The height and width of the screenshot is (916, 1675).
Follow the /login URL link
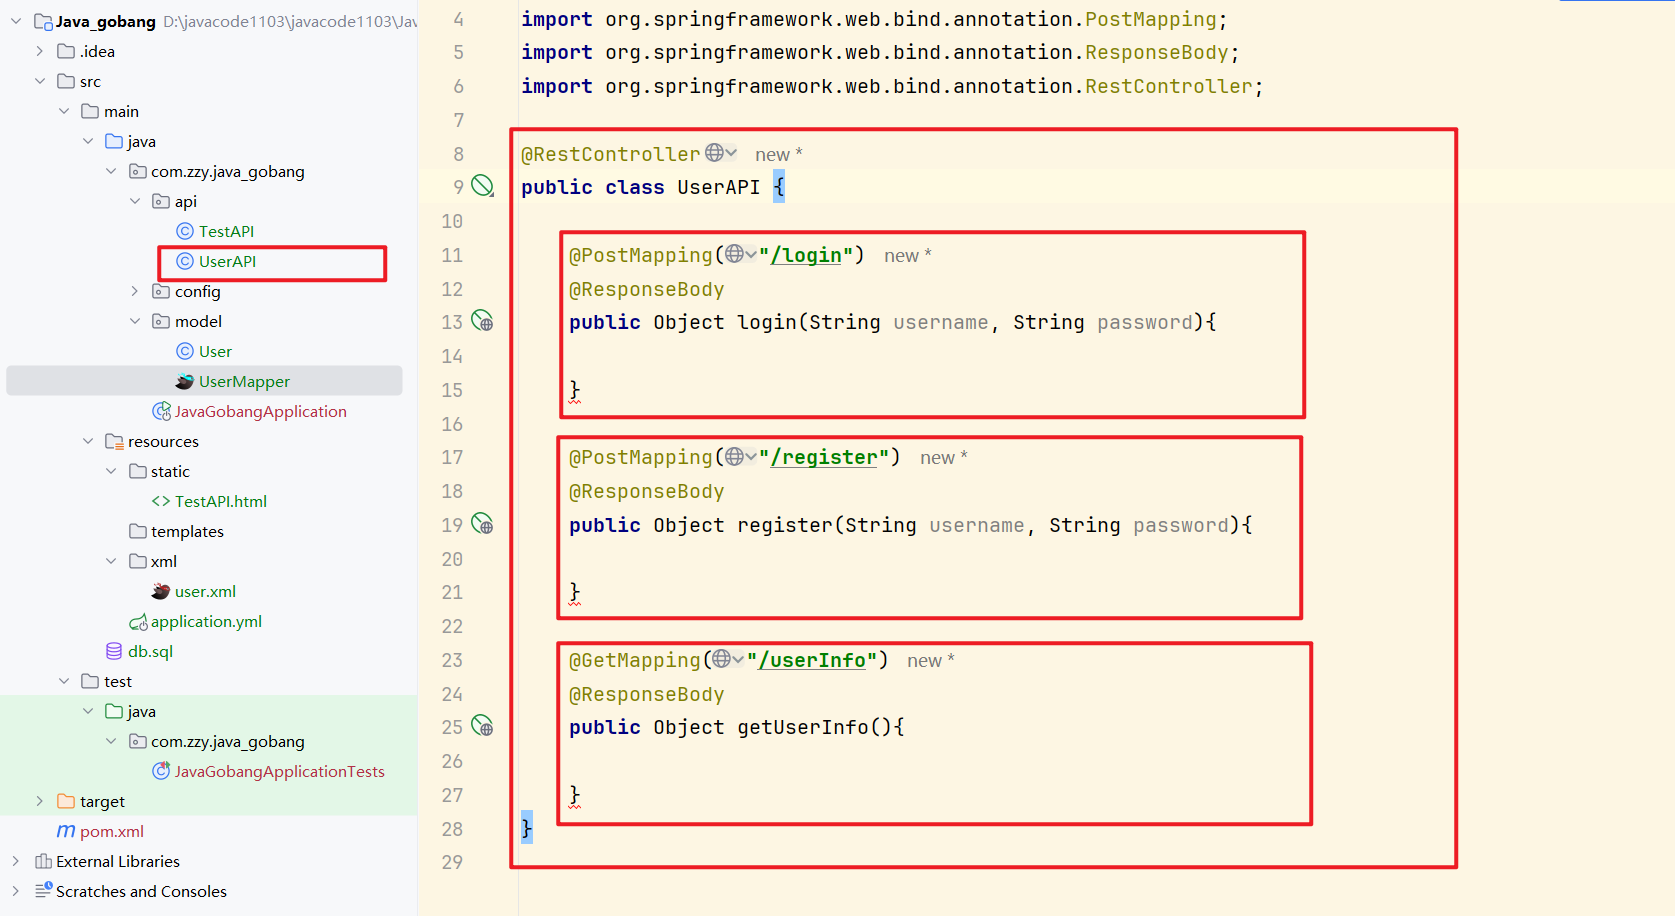pyautogui.click(x=806, y=255)
